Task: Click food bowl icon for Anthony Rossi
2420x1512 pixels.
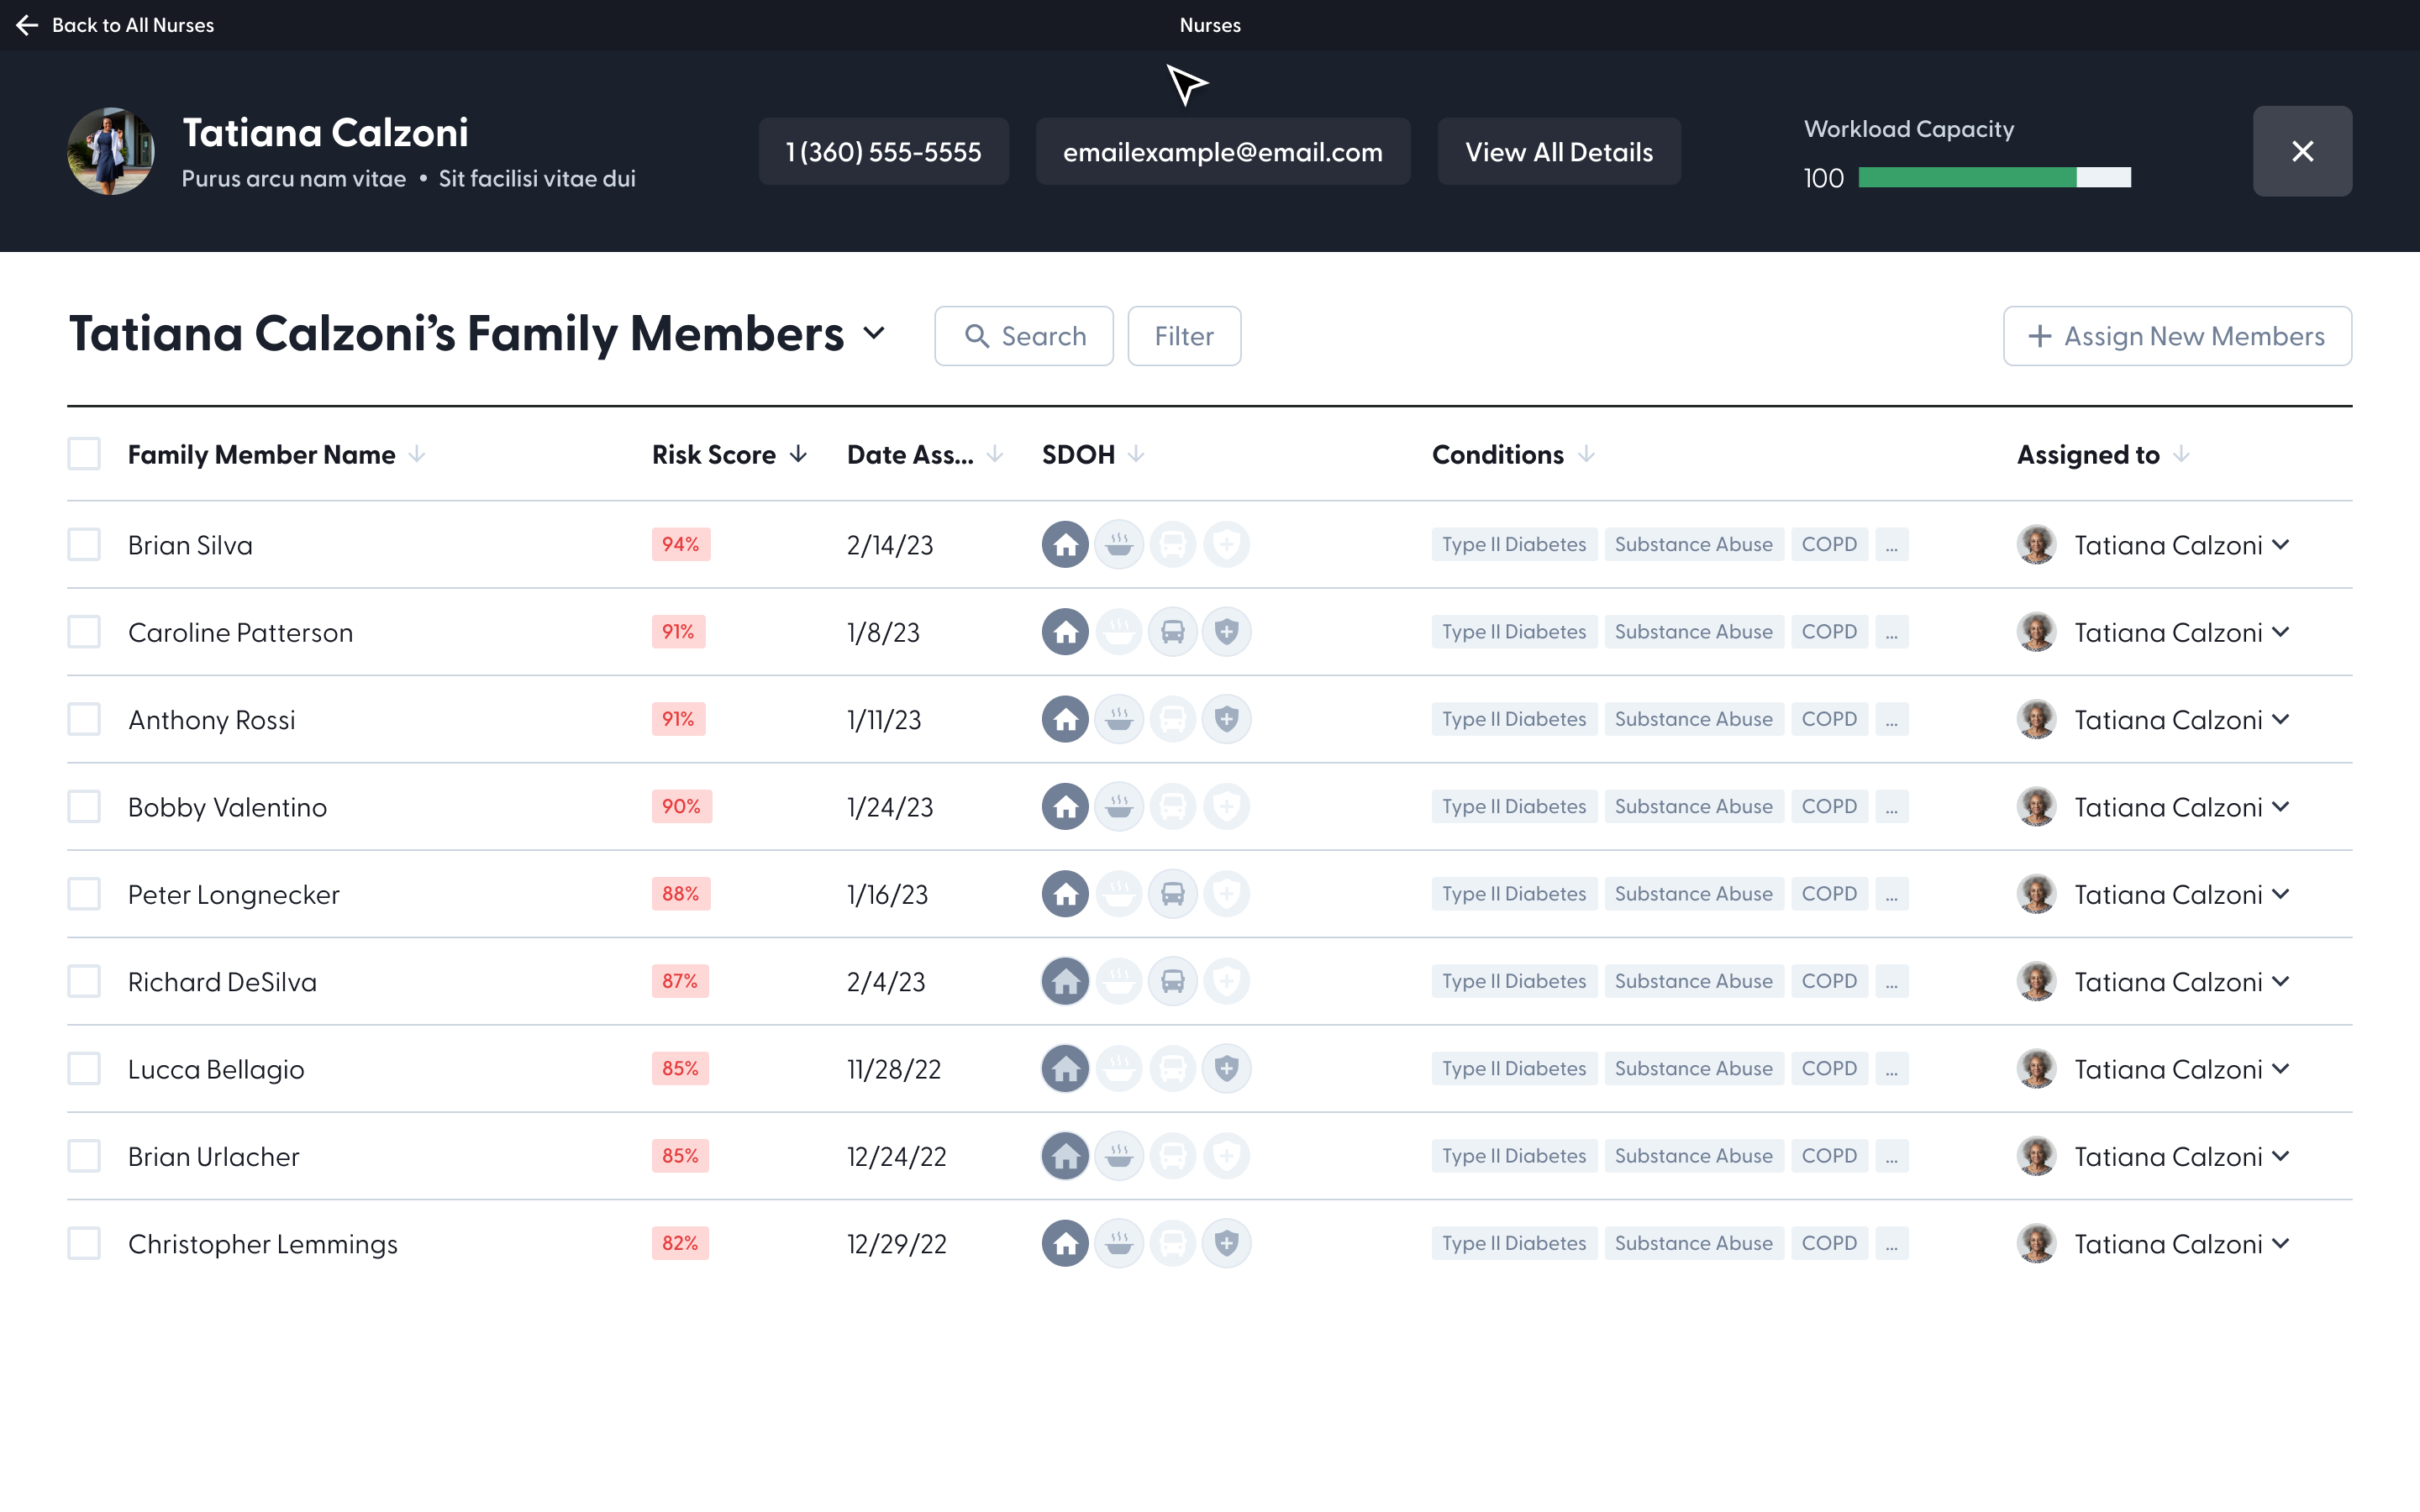Action: click(x=1119, y=719)
